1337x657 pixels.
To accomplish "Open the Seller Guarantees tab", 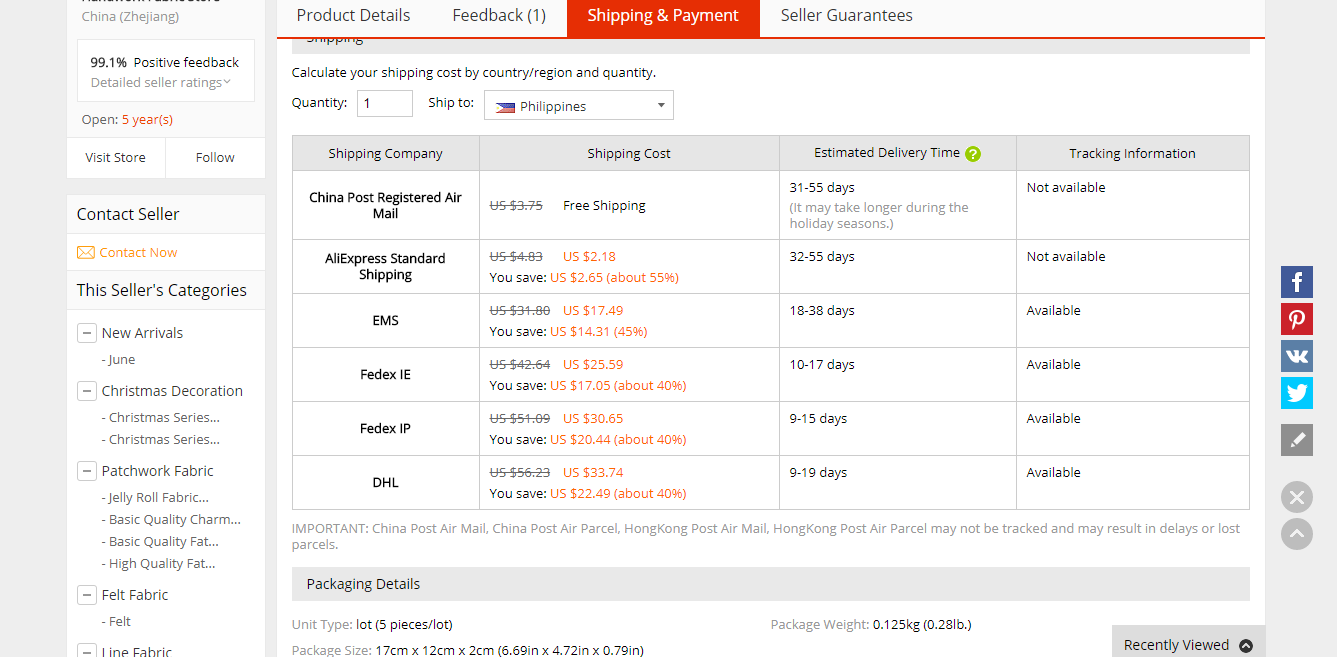I will (x=846, y=16).
